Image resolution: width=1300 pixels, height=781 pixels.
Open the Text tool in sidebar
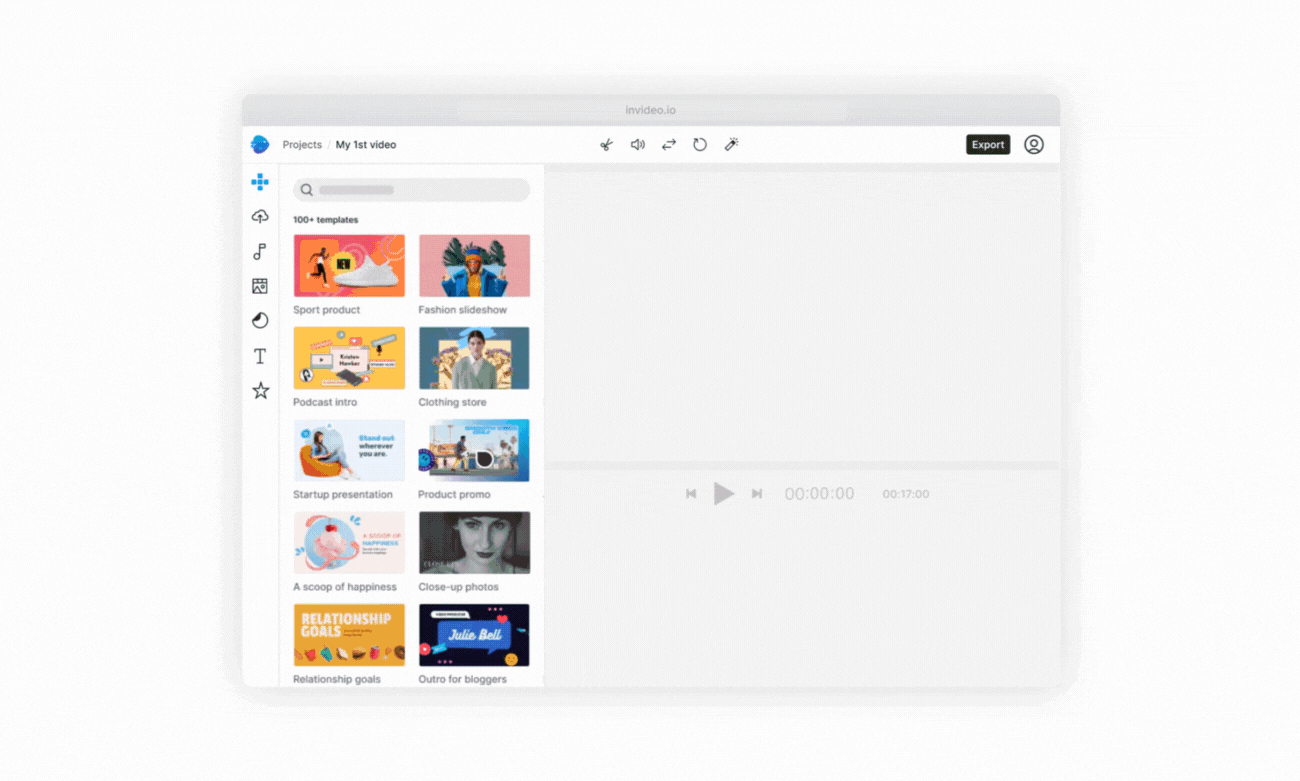[x=260, y=356]
